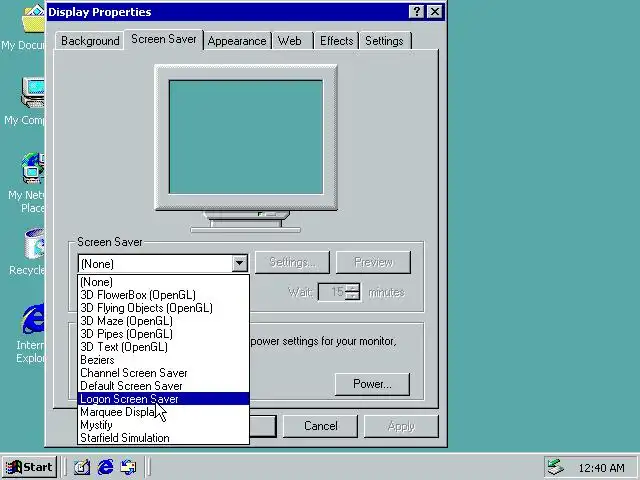Open monitor Power settings button
This screenshot has height=480, width=640.
click(x=372, y=384)
